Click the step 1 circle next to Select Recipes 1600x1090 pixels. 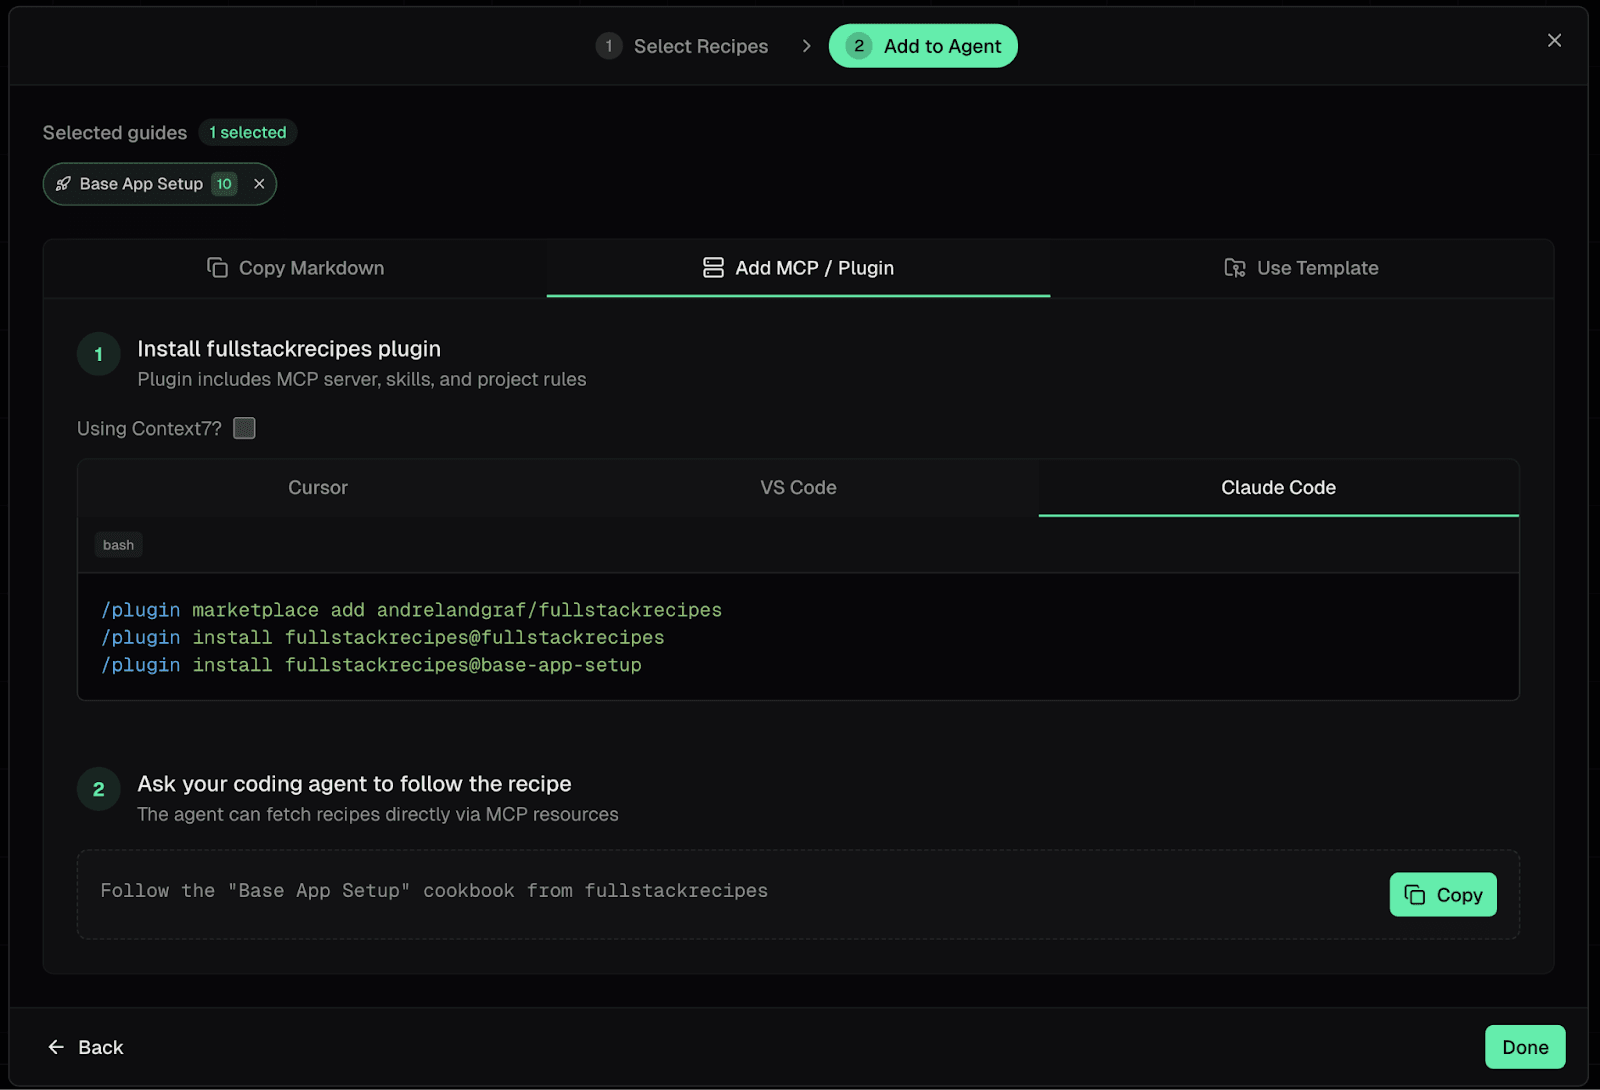click(x=608, y=46)
